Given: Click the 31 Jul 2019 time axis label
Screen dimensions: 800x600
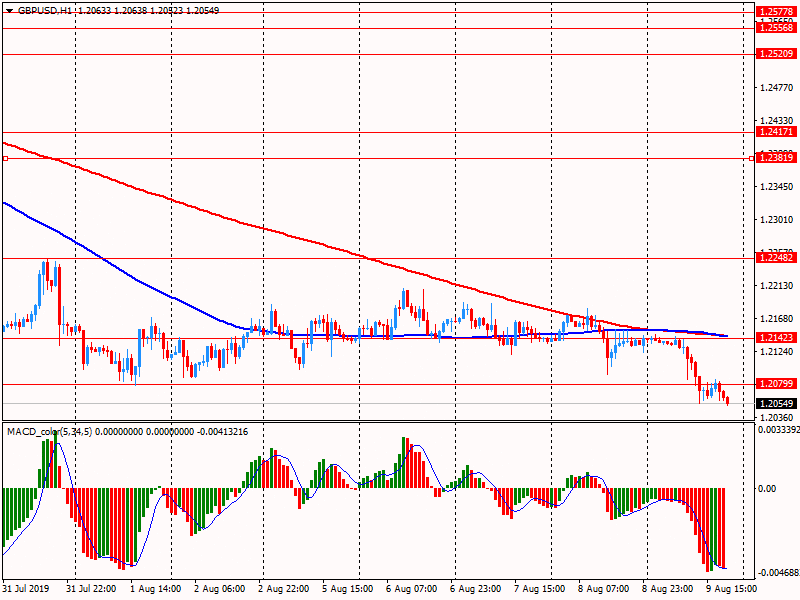Looking at the screenshot, I should (27, 589).
